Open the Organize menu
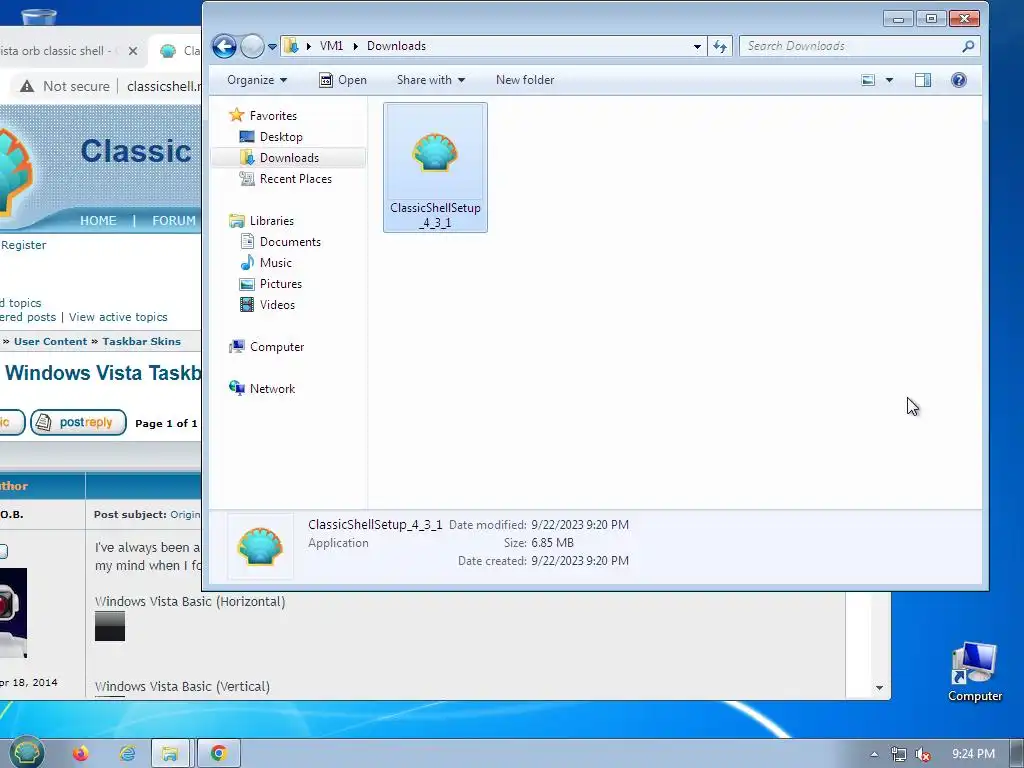 click(x=257, y=80)
